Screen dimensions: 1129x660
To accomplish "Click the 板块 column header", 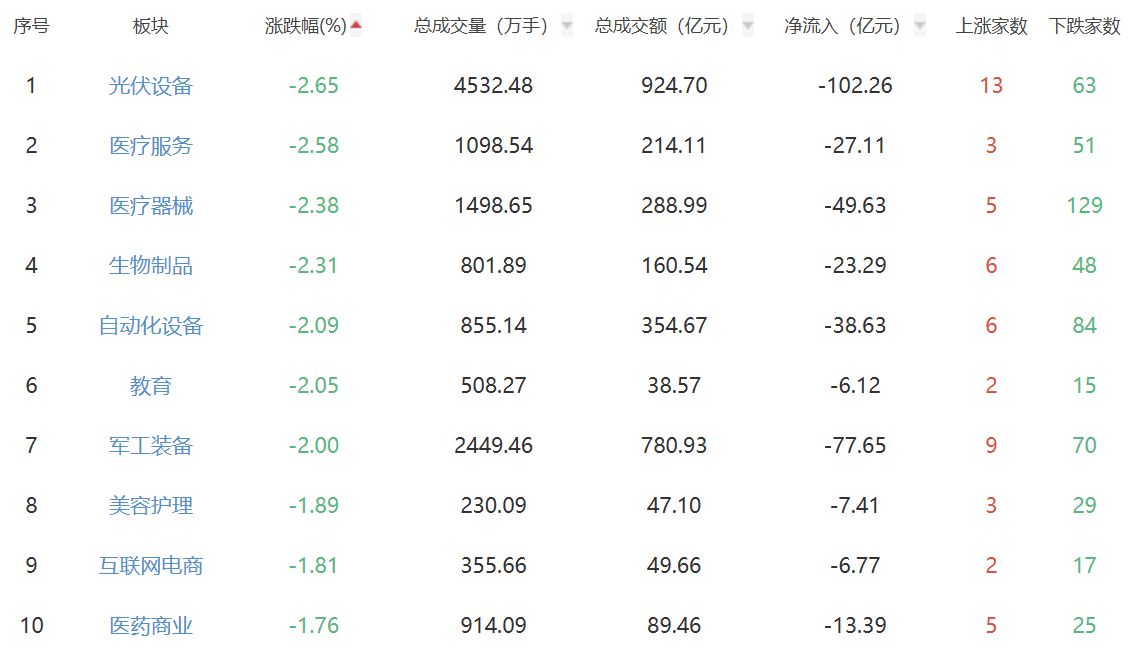I will point(150,26).
